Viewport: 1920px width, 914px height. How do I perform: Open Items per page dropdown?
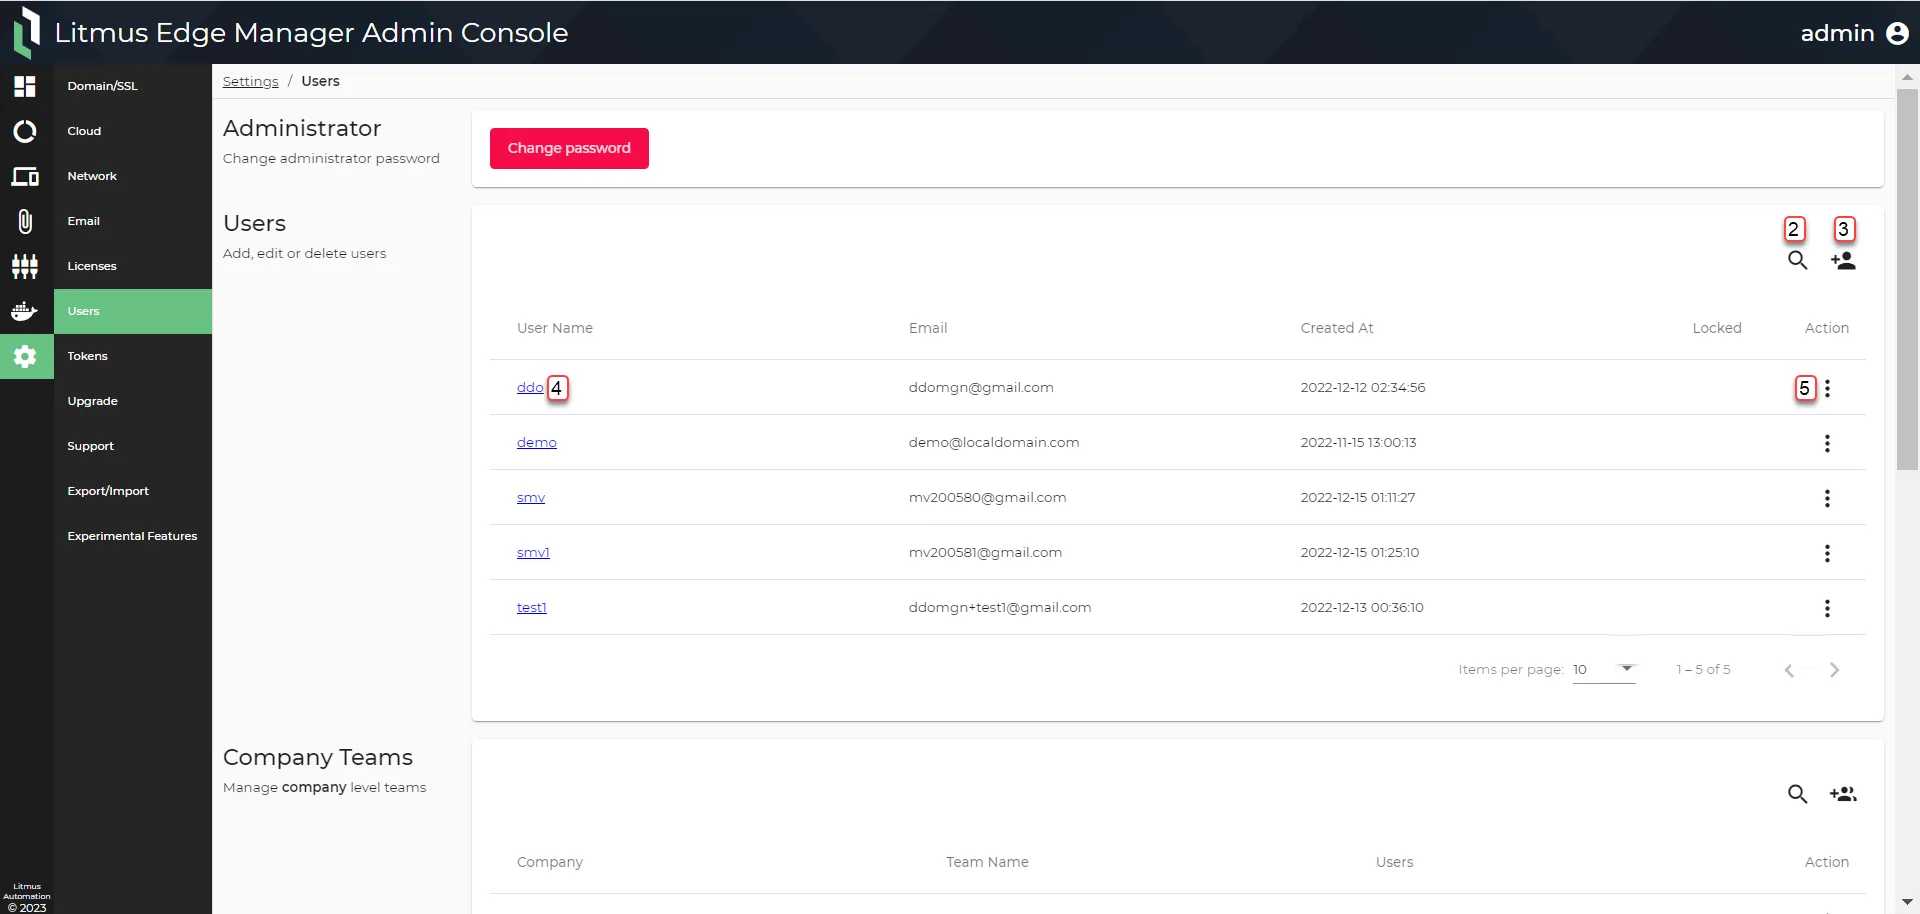[1604, 670]
